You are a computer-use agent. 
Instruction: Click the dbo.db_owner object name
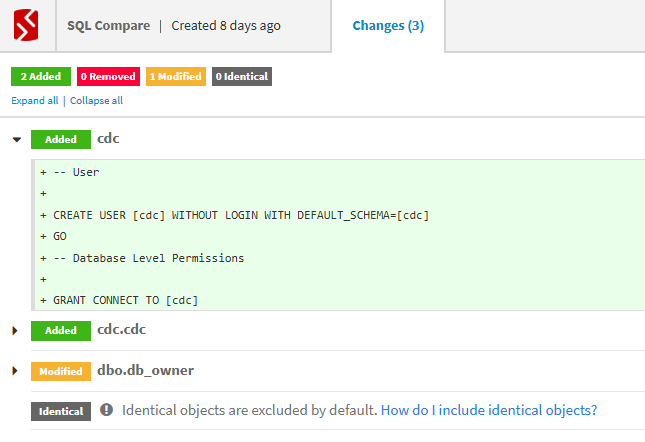pos(145,370)
